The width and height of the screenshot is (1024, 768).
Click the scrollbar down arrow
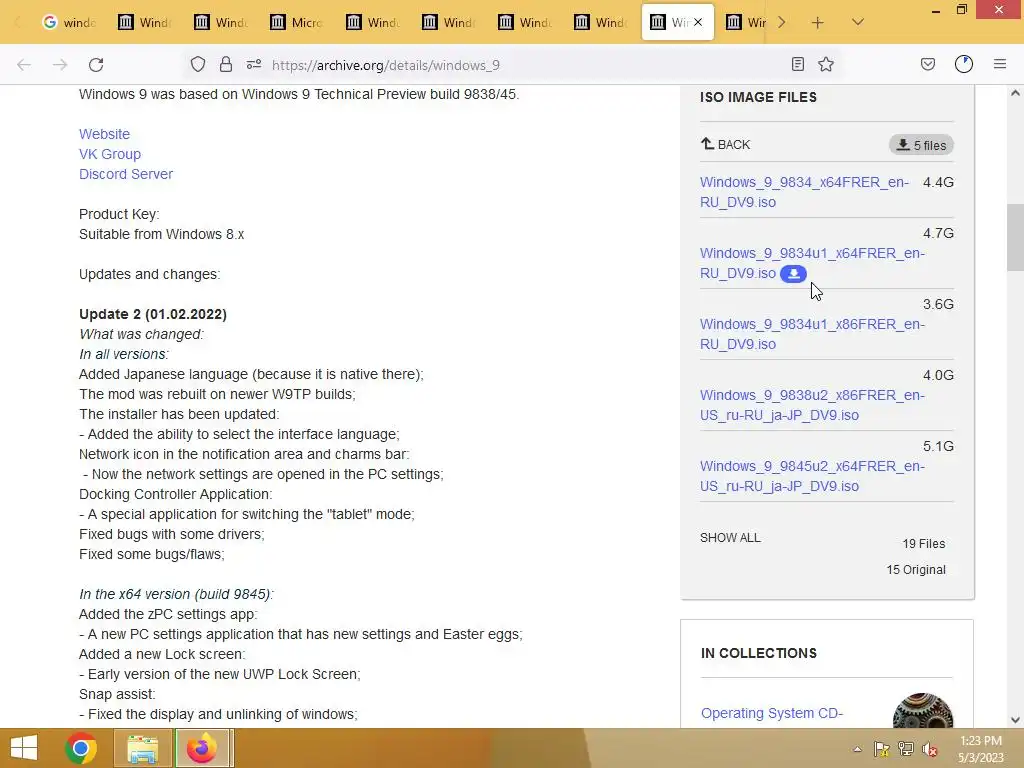pyautogui.click(x=1015, y=720)
